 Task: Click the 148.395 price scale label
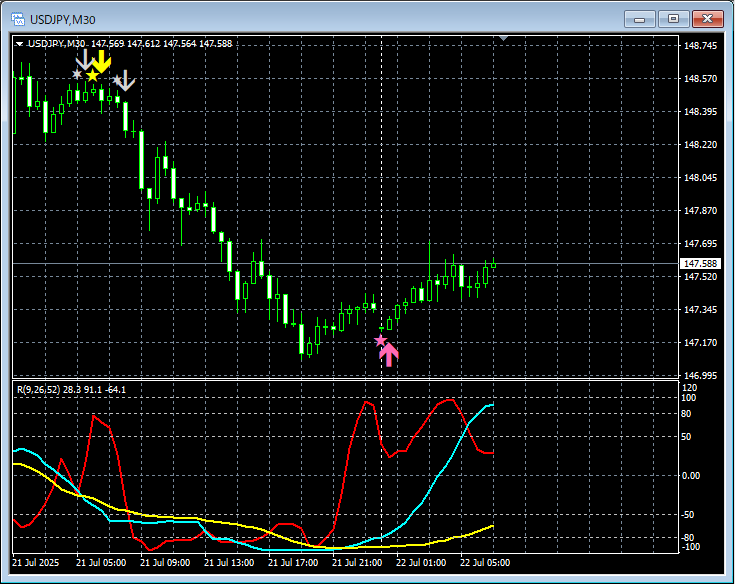(x=701, y=112)
